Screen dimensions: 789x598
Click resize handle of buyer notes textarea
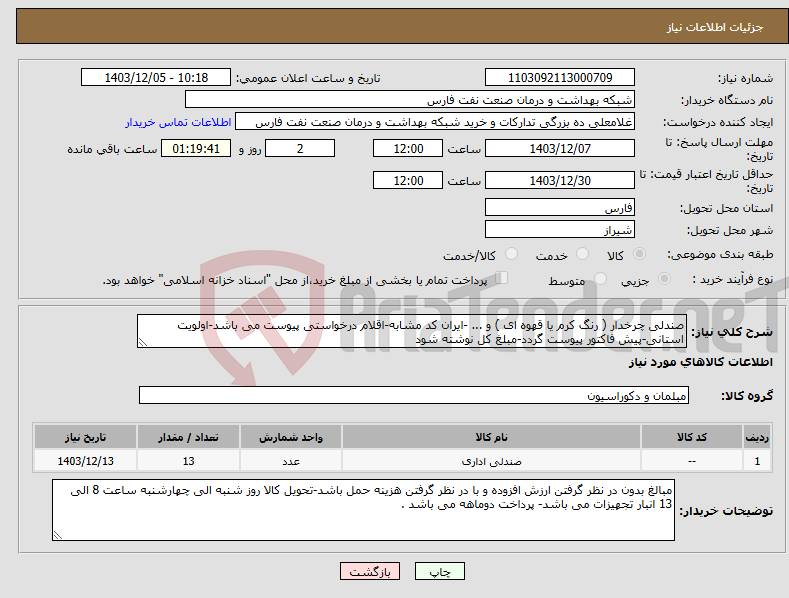(58, 535)
